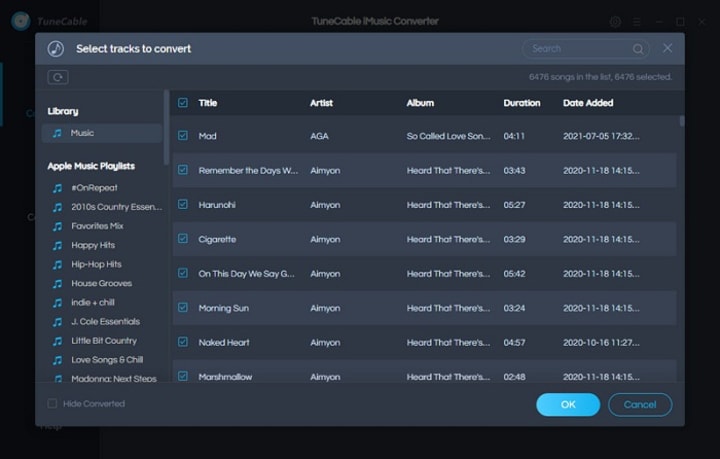720x459 pixels.
Task: Click the TuneCable logo icon
Action: 21,21
